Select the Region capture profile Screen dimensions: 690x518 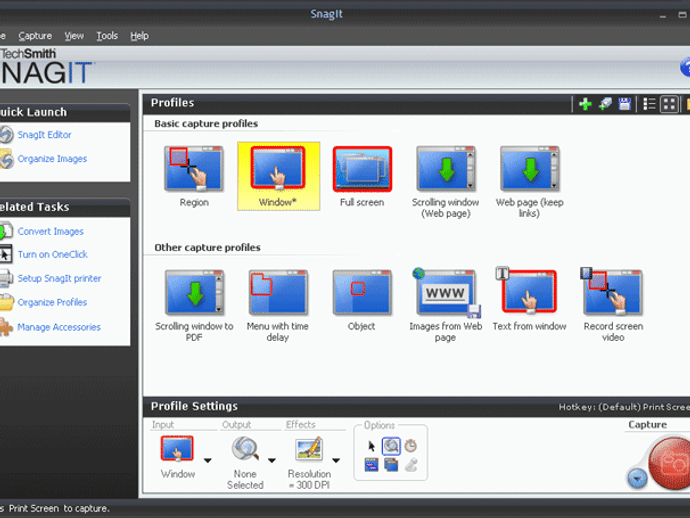click(194, 176)
